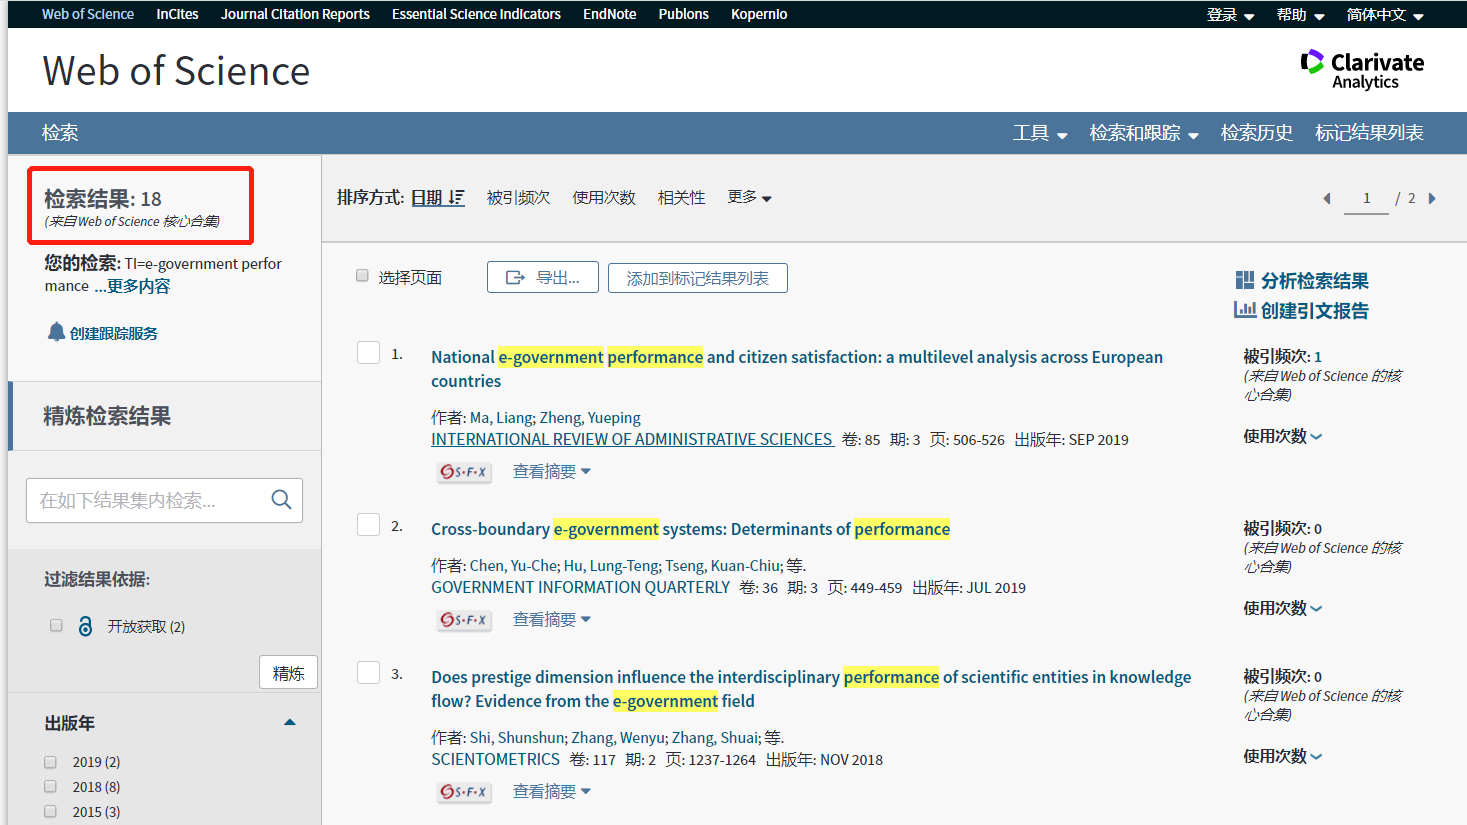The width and height of the screenshot is (1467, 825).
Task: Click the 导出... button
Action: tap(543, 277)
